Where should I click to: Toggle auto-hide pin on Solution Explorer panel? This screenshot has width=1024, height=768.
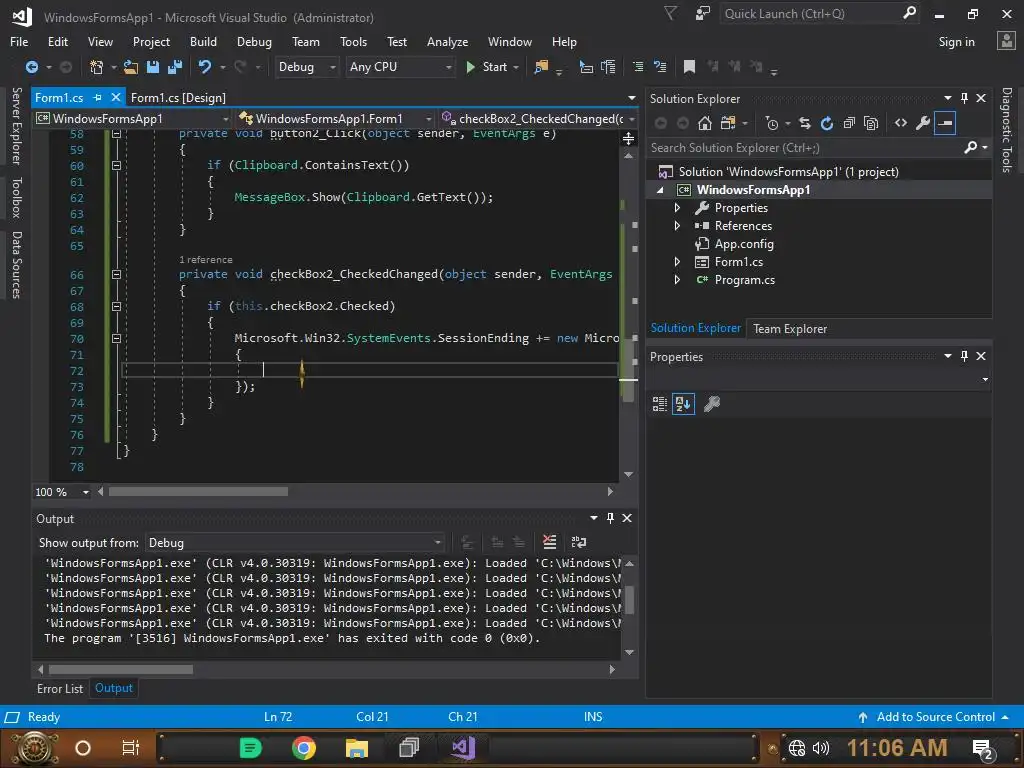pos(964,98)
